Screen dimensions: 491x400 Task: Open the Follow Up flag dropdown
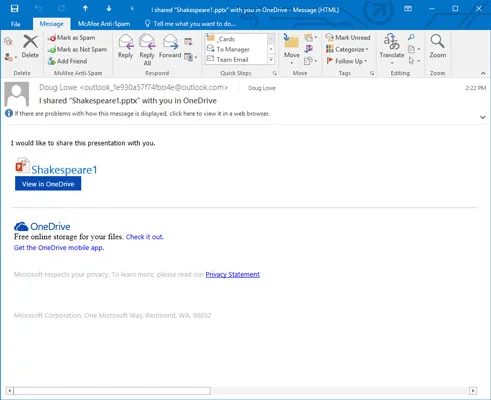pyautogui.click(x=346, y=61)
